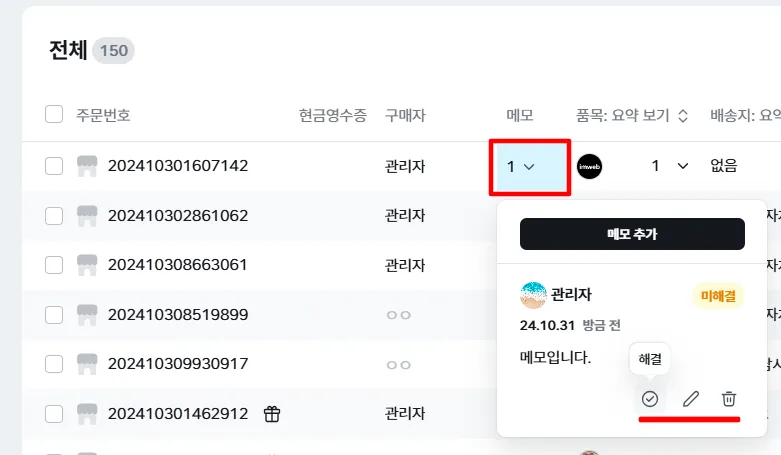Open order number 202410301462912
The width and height of the screenshot is (781, 455).
(178, 414)
